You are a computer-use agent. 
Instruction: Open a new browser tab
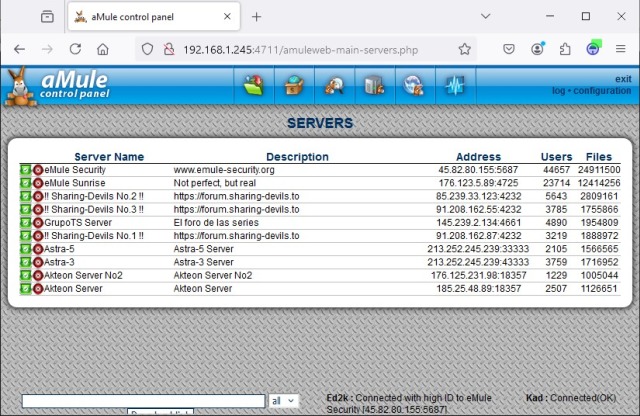256,17
